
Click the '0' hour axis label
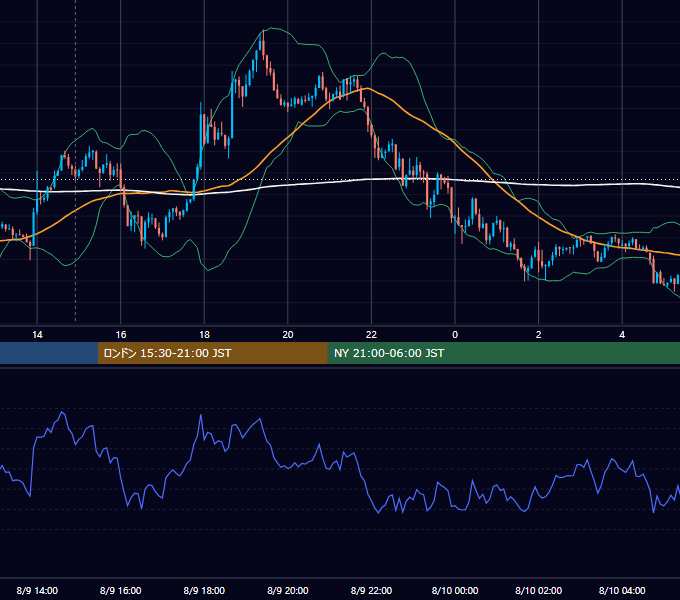pos(455,335)
